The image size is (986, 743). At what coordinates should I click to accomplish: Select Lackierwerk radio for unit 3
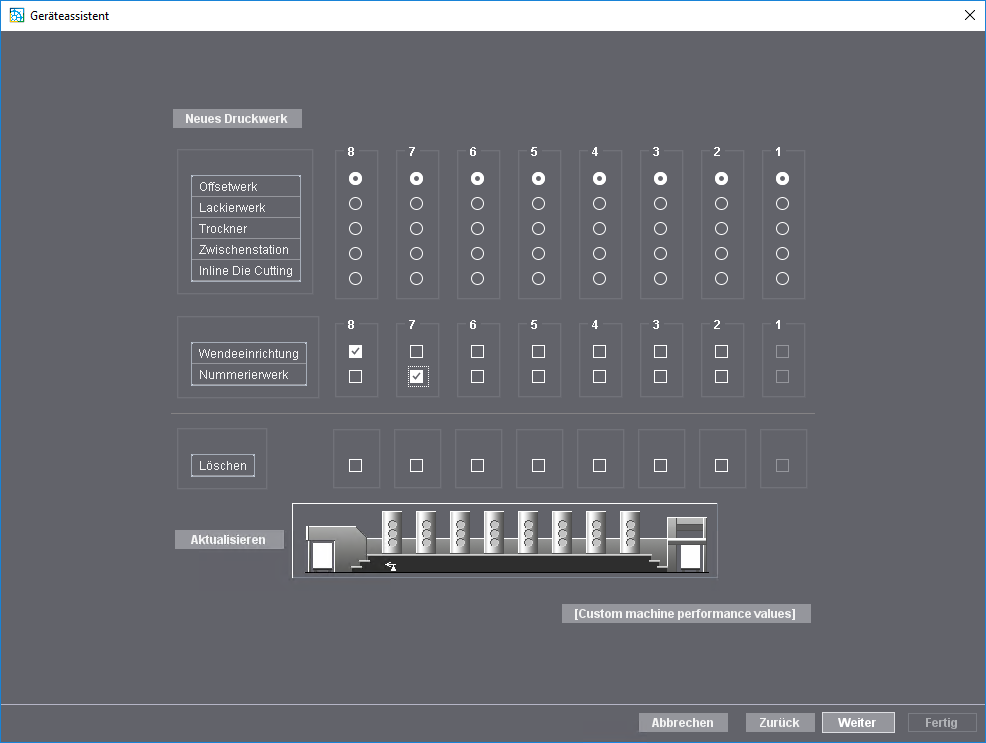point(660,204)
